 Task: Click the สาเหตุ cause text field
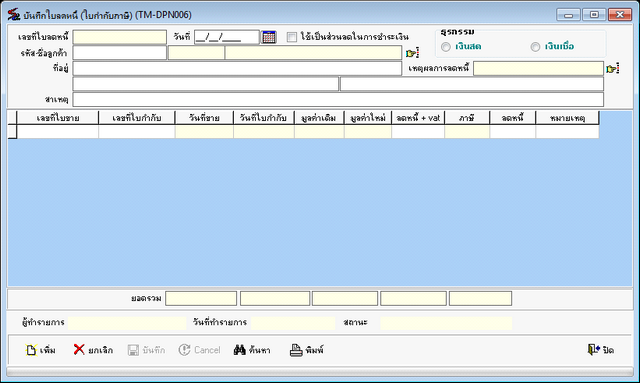pos(338,99)
